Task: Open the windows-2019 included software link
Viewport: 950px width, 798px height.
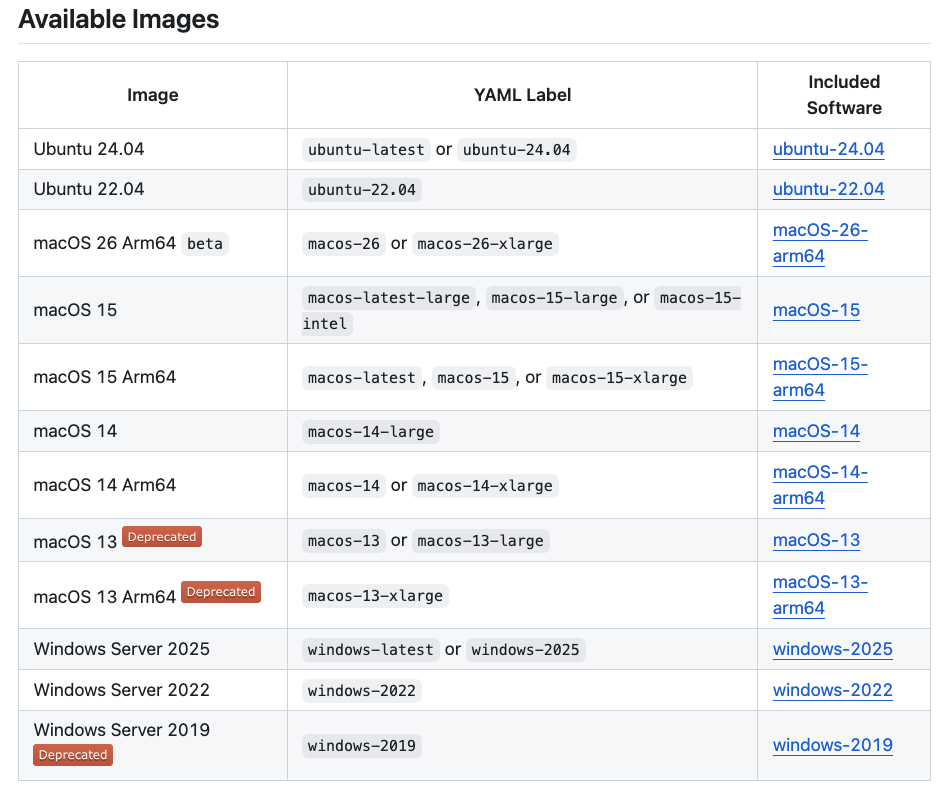Action: tap(832, 745)
